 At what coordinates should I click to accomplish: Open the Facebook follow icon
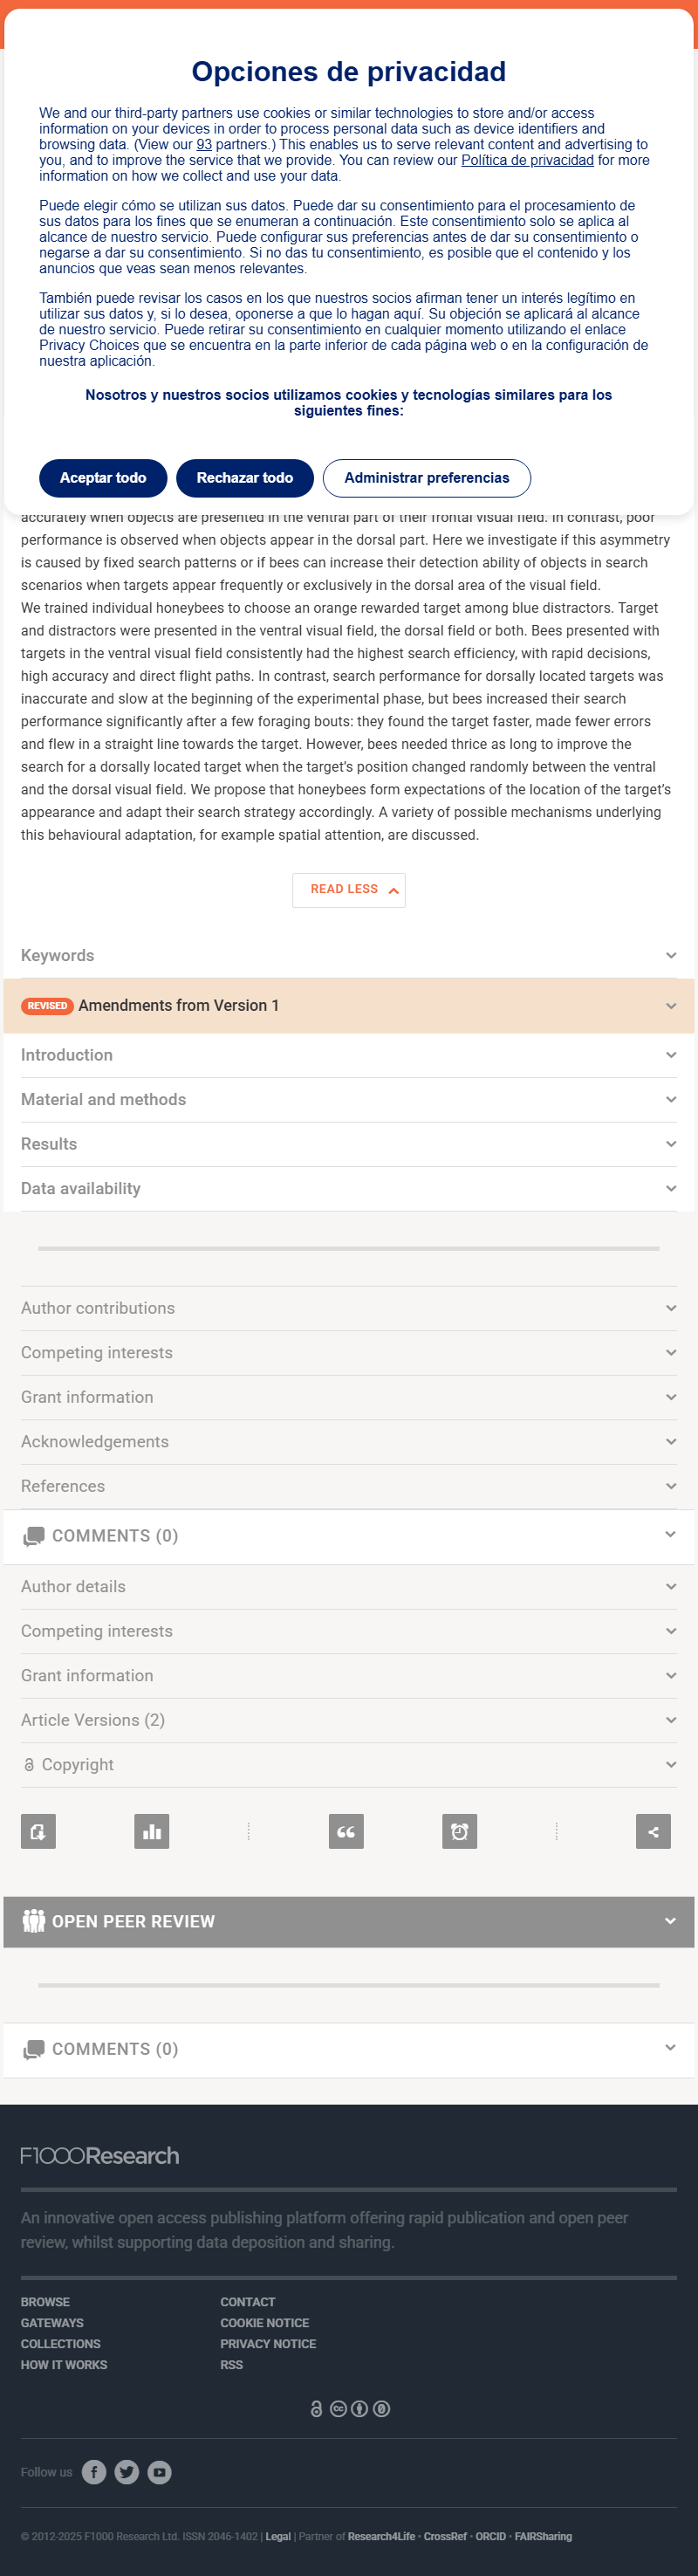click(x=94, y=2472)
